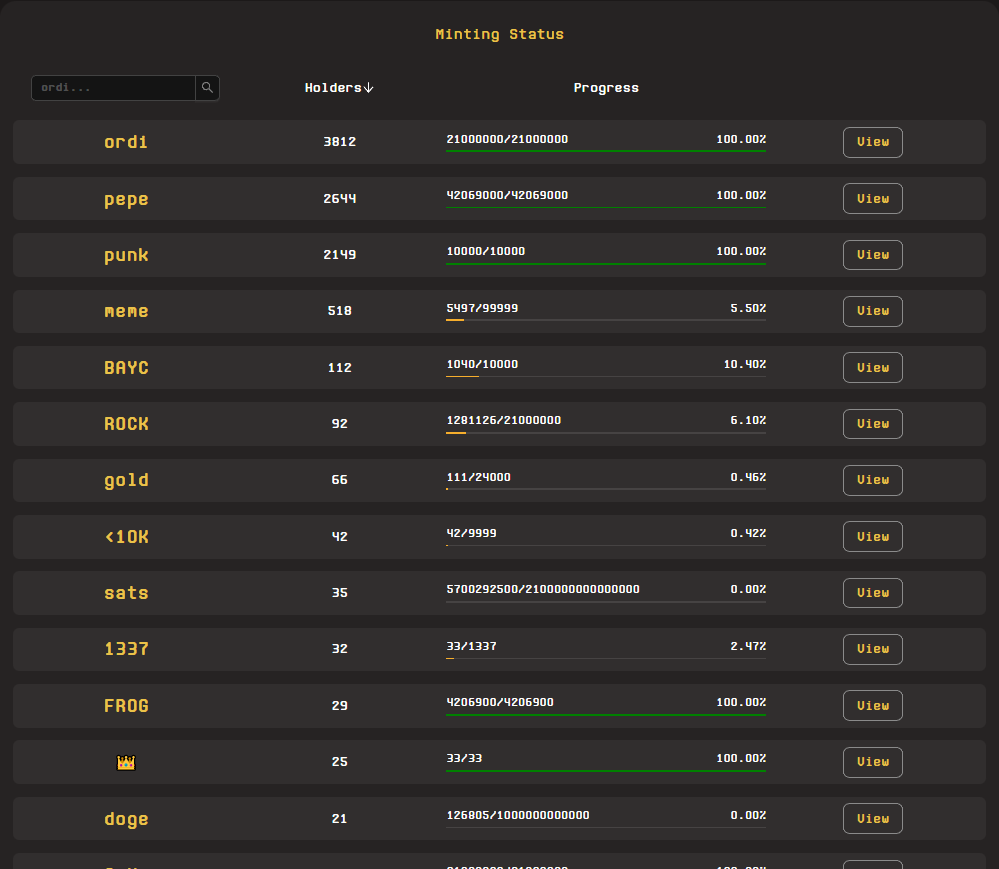
Task: Click supply text 126805/1000000000000
Action: pyautogui.click(x=518, y=815)
